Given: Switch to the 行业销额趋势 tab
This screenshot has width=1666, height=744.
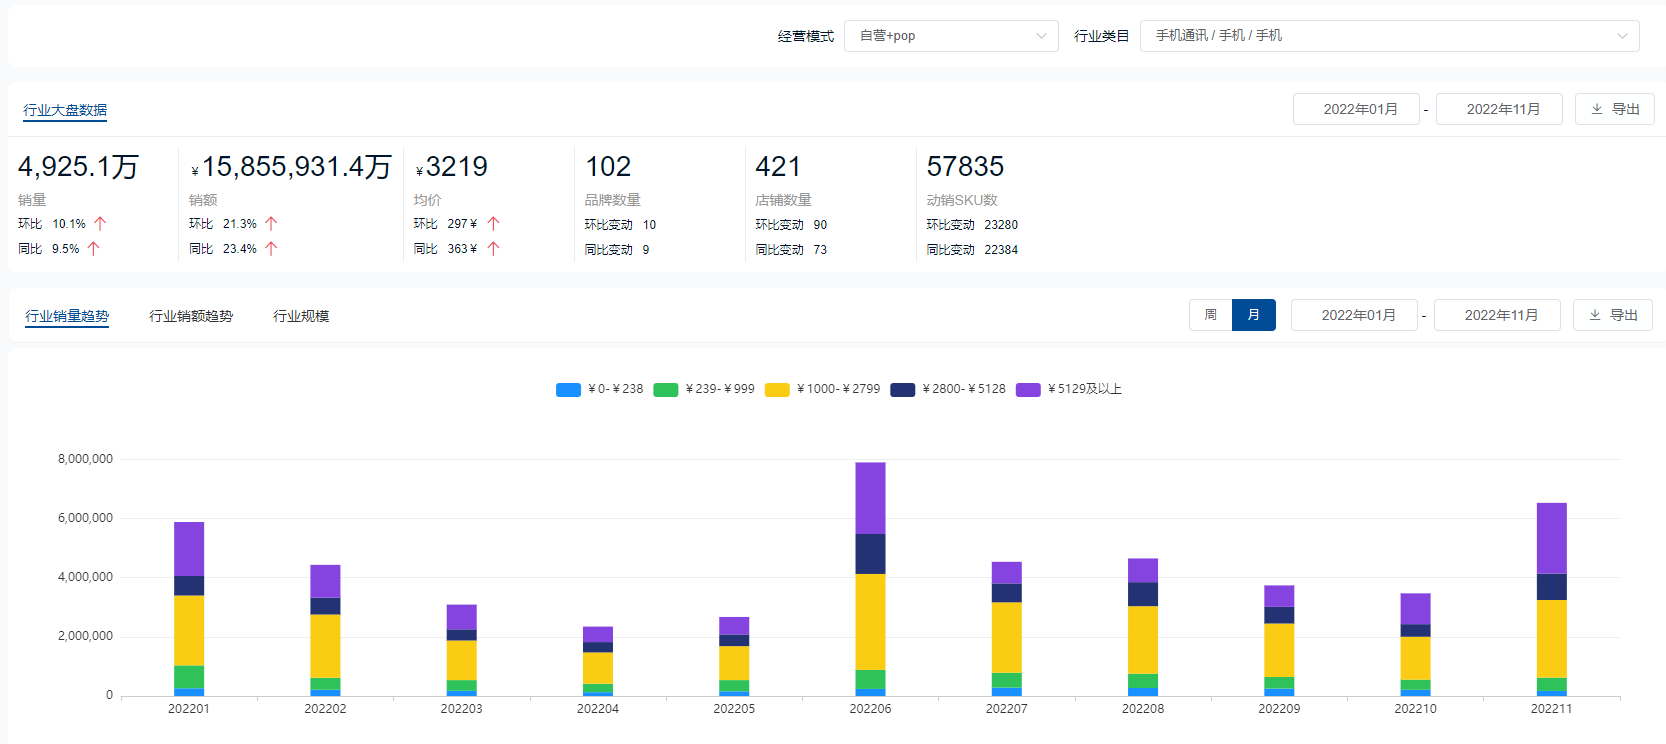Looking at the screenshot, I should click(191, 316).
